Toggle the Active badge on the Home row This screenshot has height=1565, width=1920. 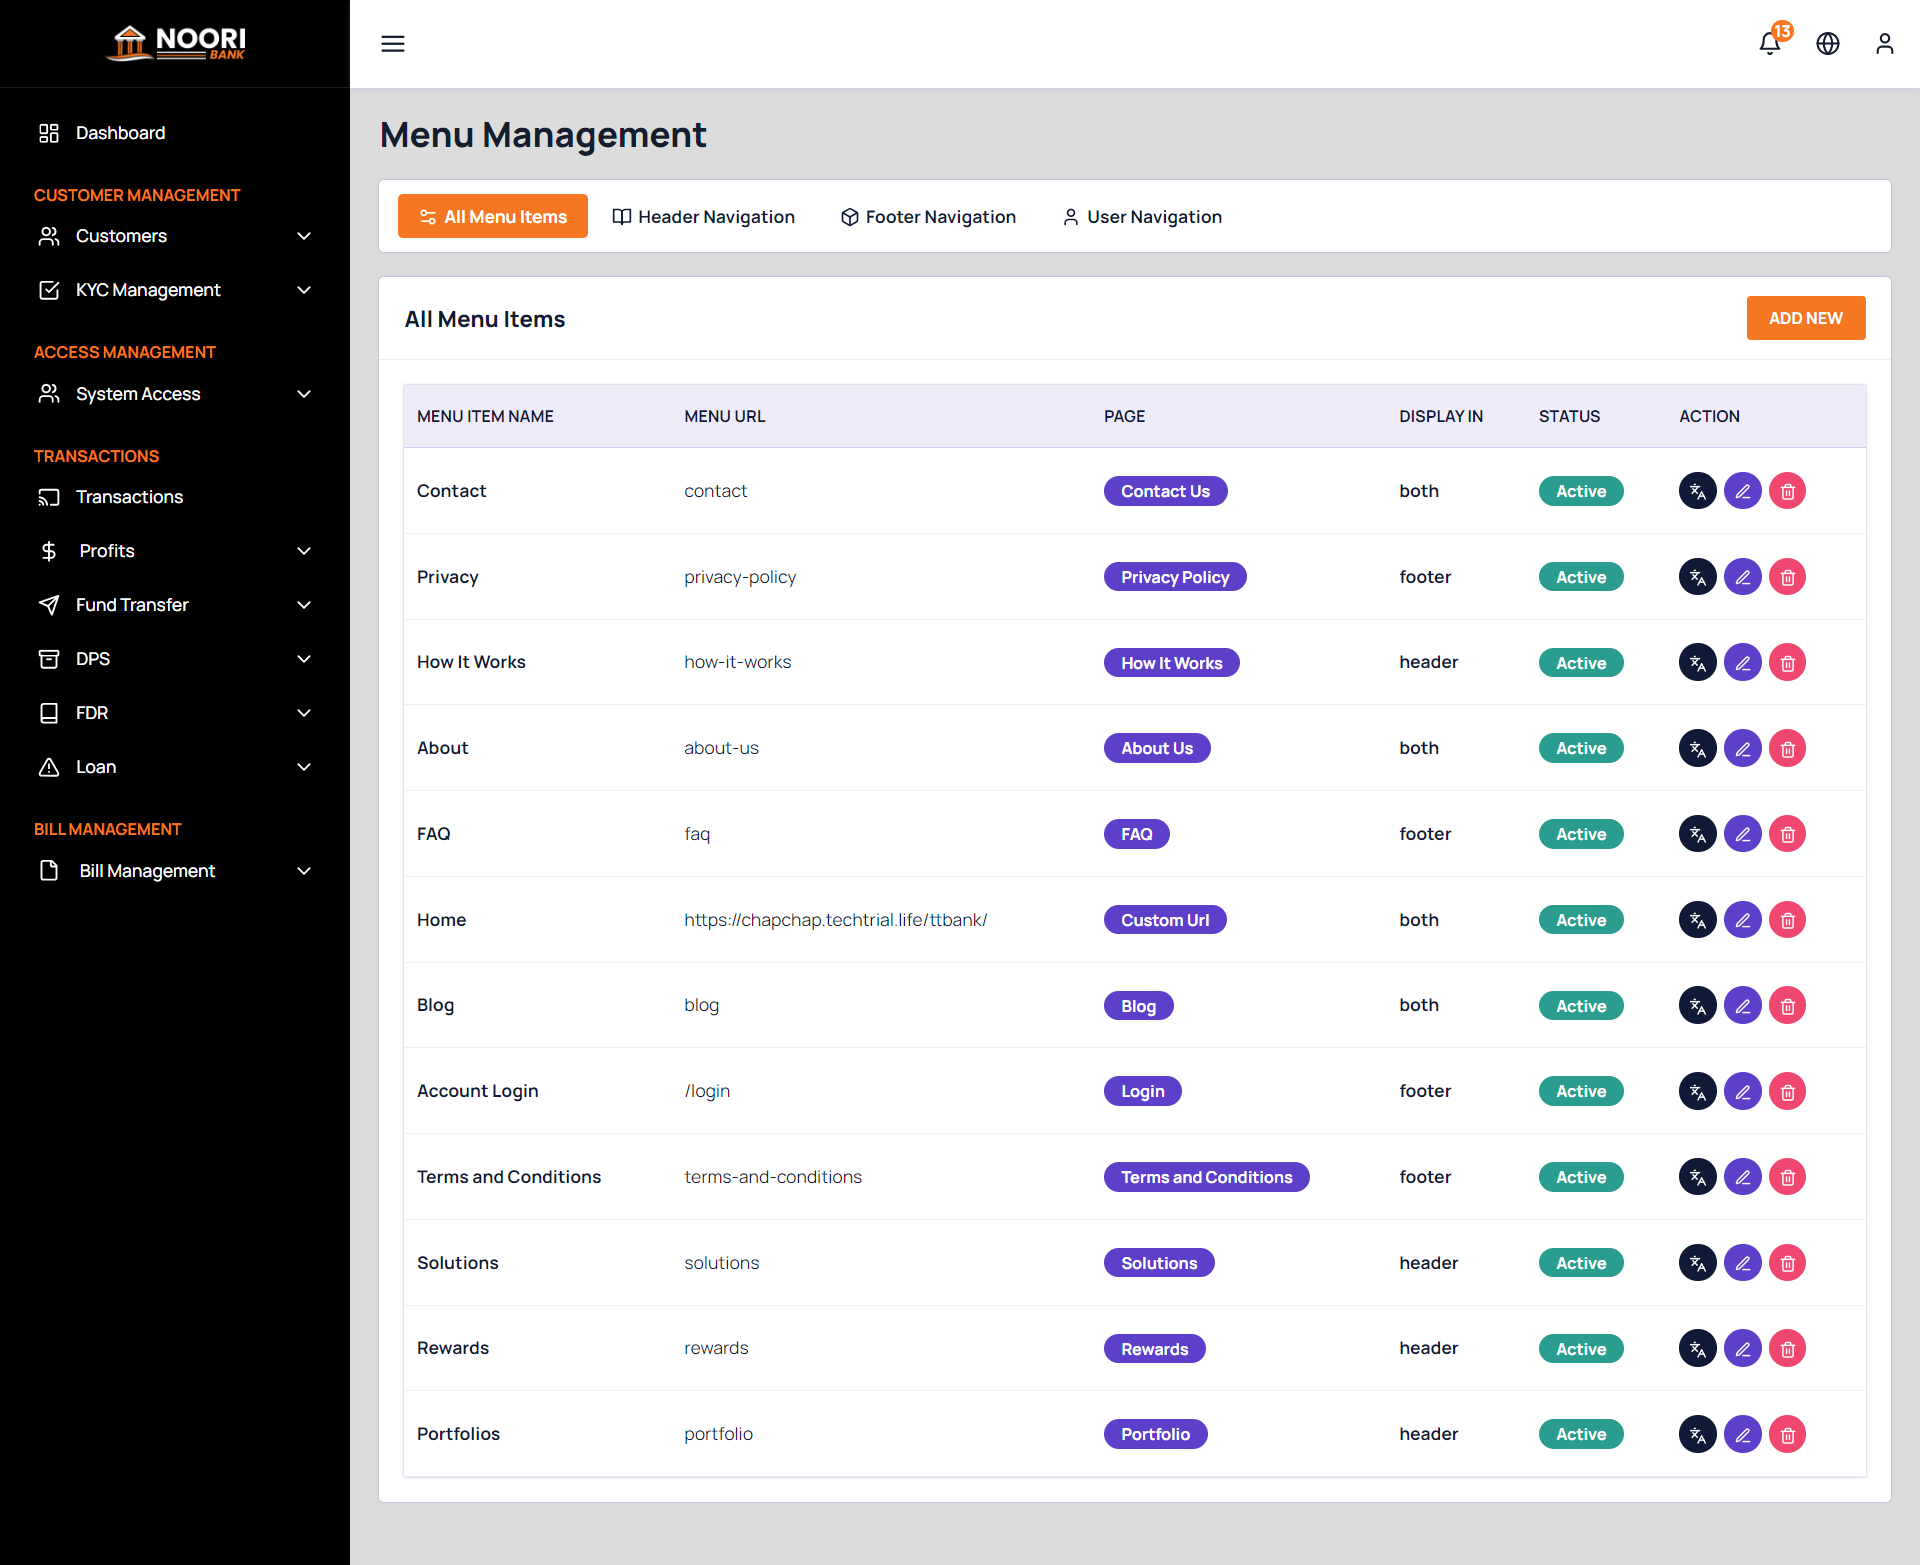pos(1580,919)
